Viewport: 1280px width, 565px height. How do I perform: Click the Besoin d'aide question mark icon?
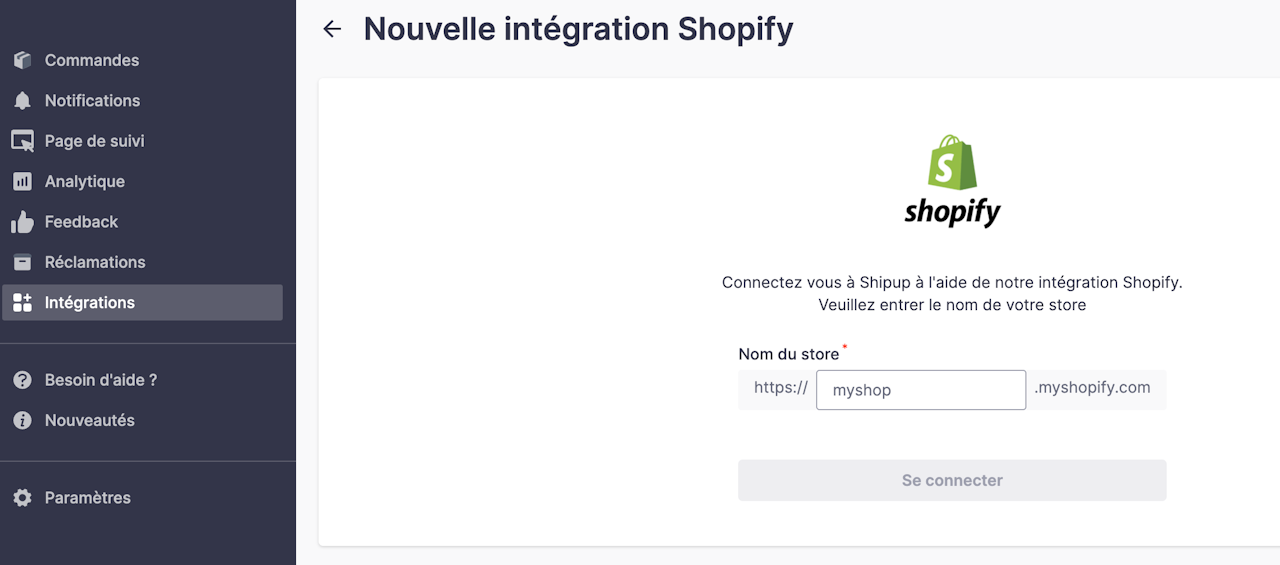click(x=22, y=380)
